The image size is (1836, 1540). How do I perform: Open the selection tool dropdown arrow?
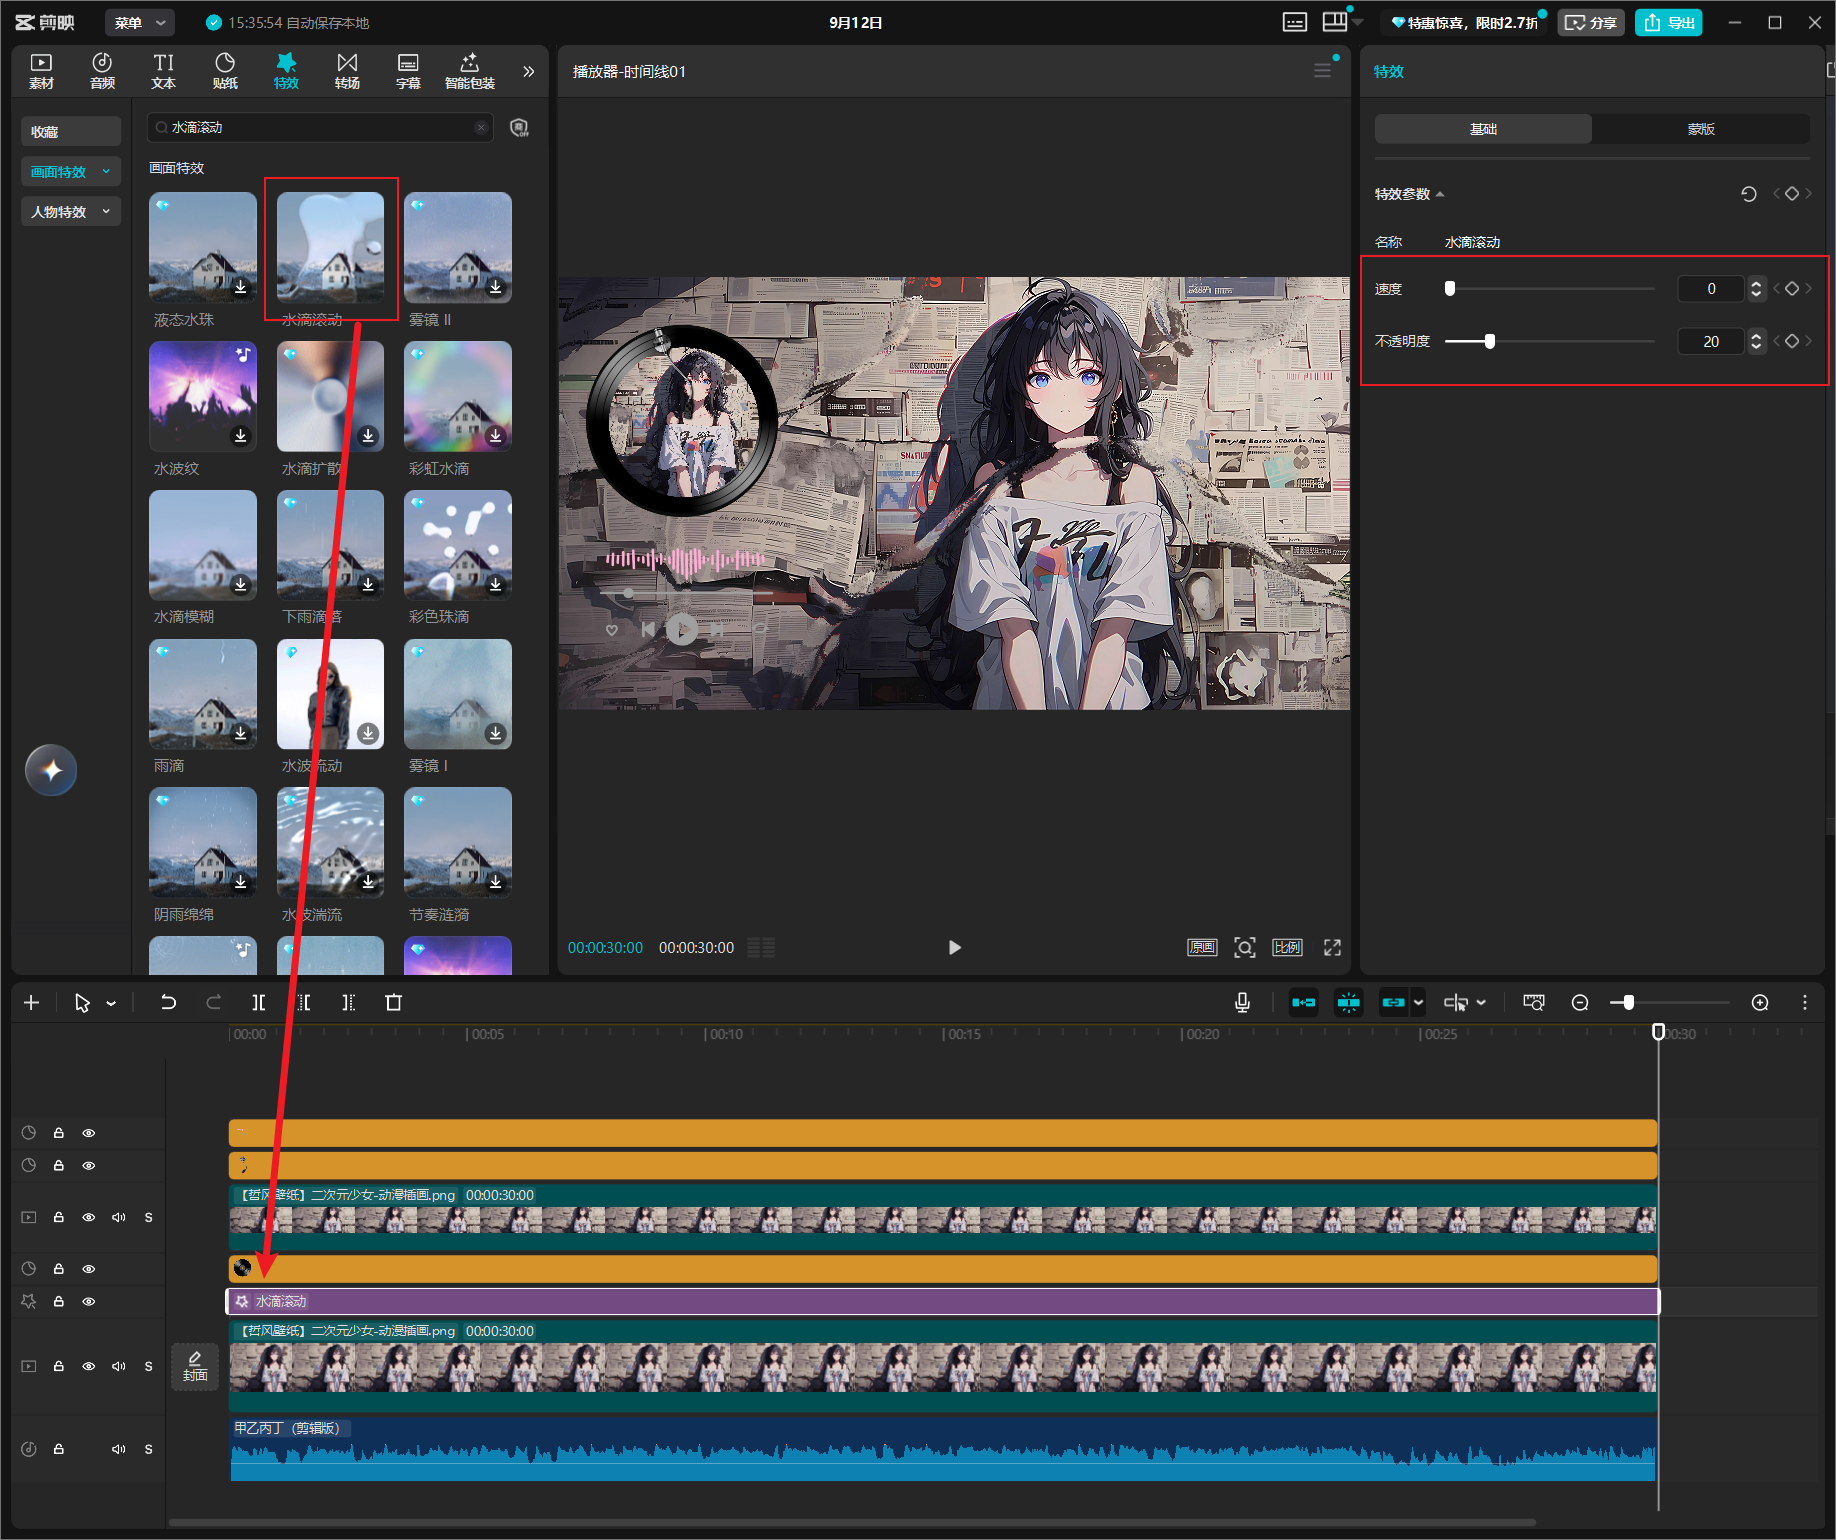tap(111, 1003)
